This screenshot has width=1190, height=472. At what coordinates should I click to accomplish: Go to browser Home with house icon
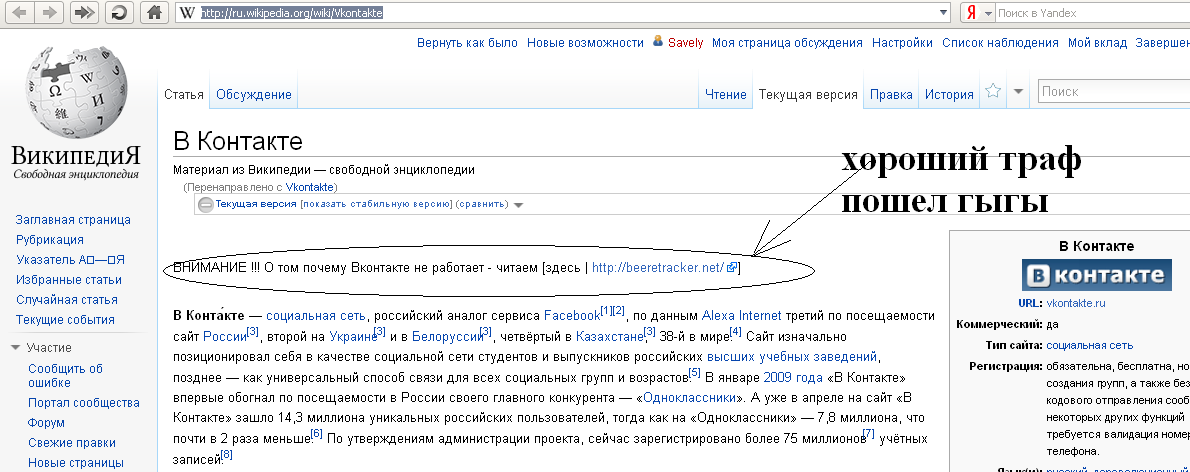pos(156,12)
